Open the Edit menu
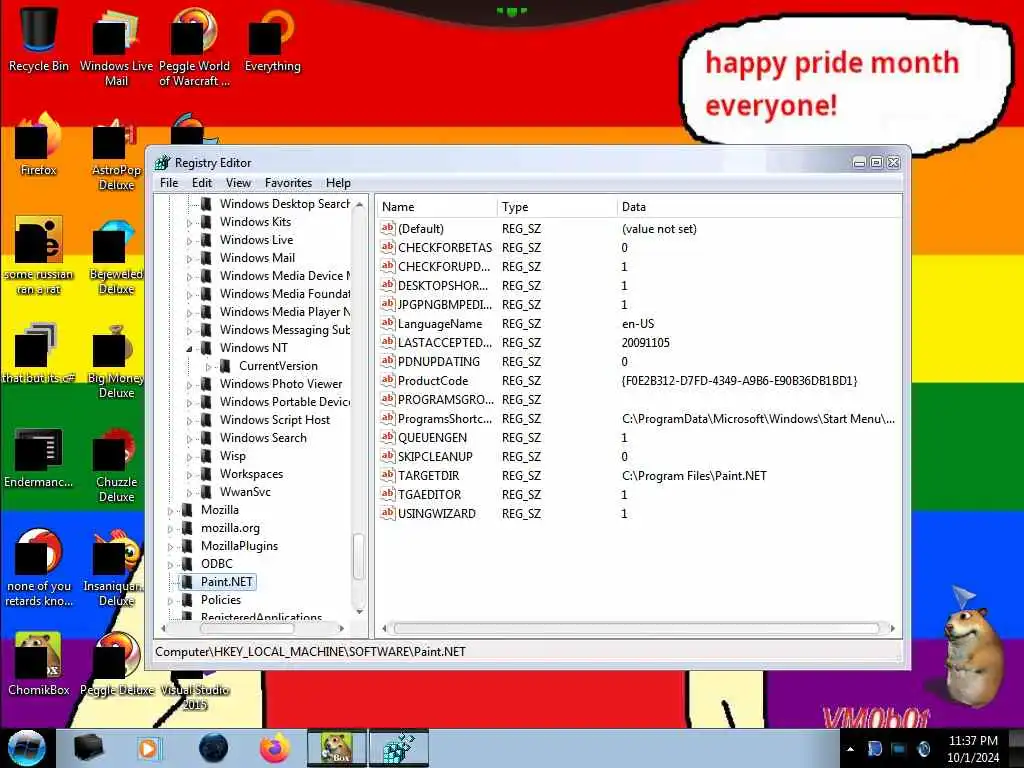The height and width of the screenshot is (768, 1024). [201, 183]
